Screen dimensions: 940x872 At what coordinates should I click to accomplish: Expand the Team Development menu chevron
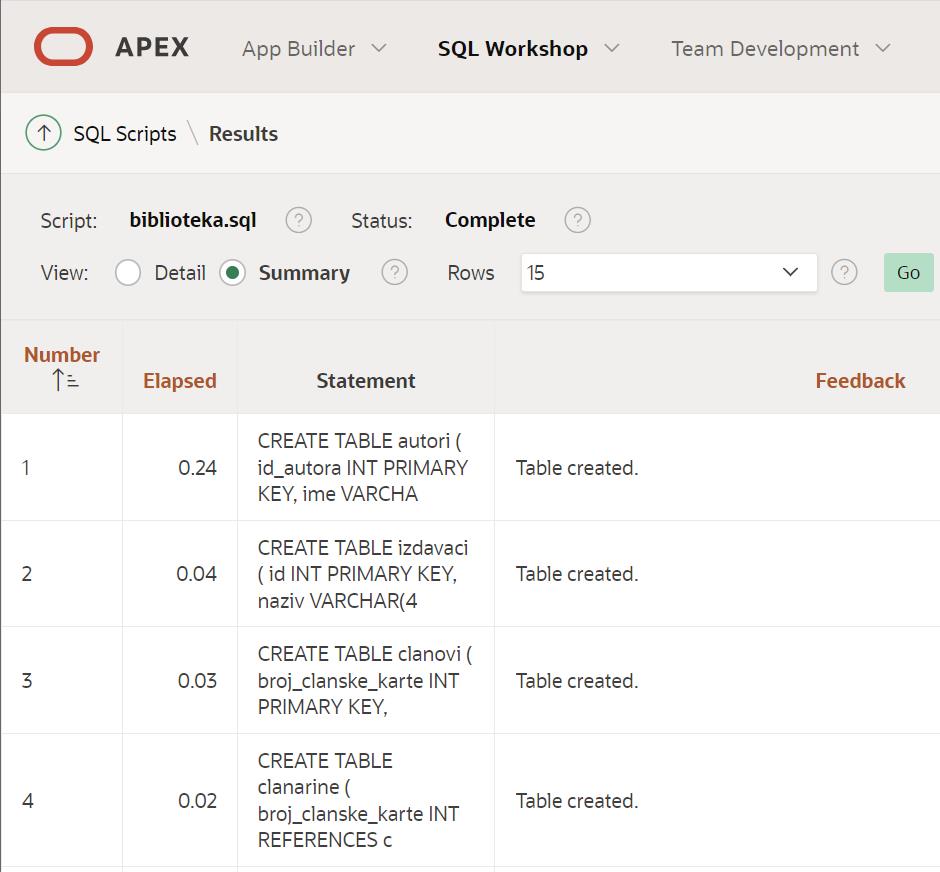882,48
